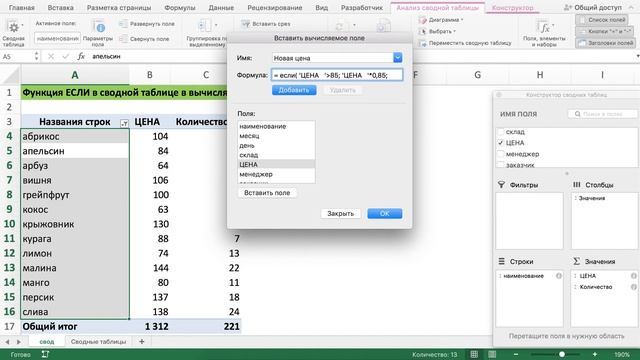Select склад in the dialog's Поля list
The image size is (640, 360).
click(276, 155)
